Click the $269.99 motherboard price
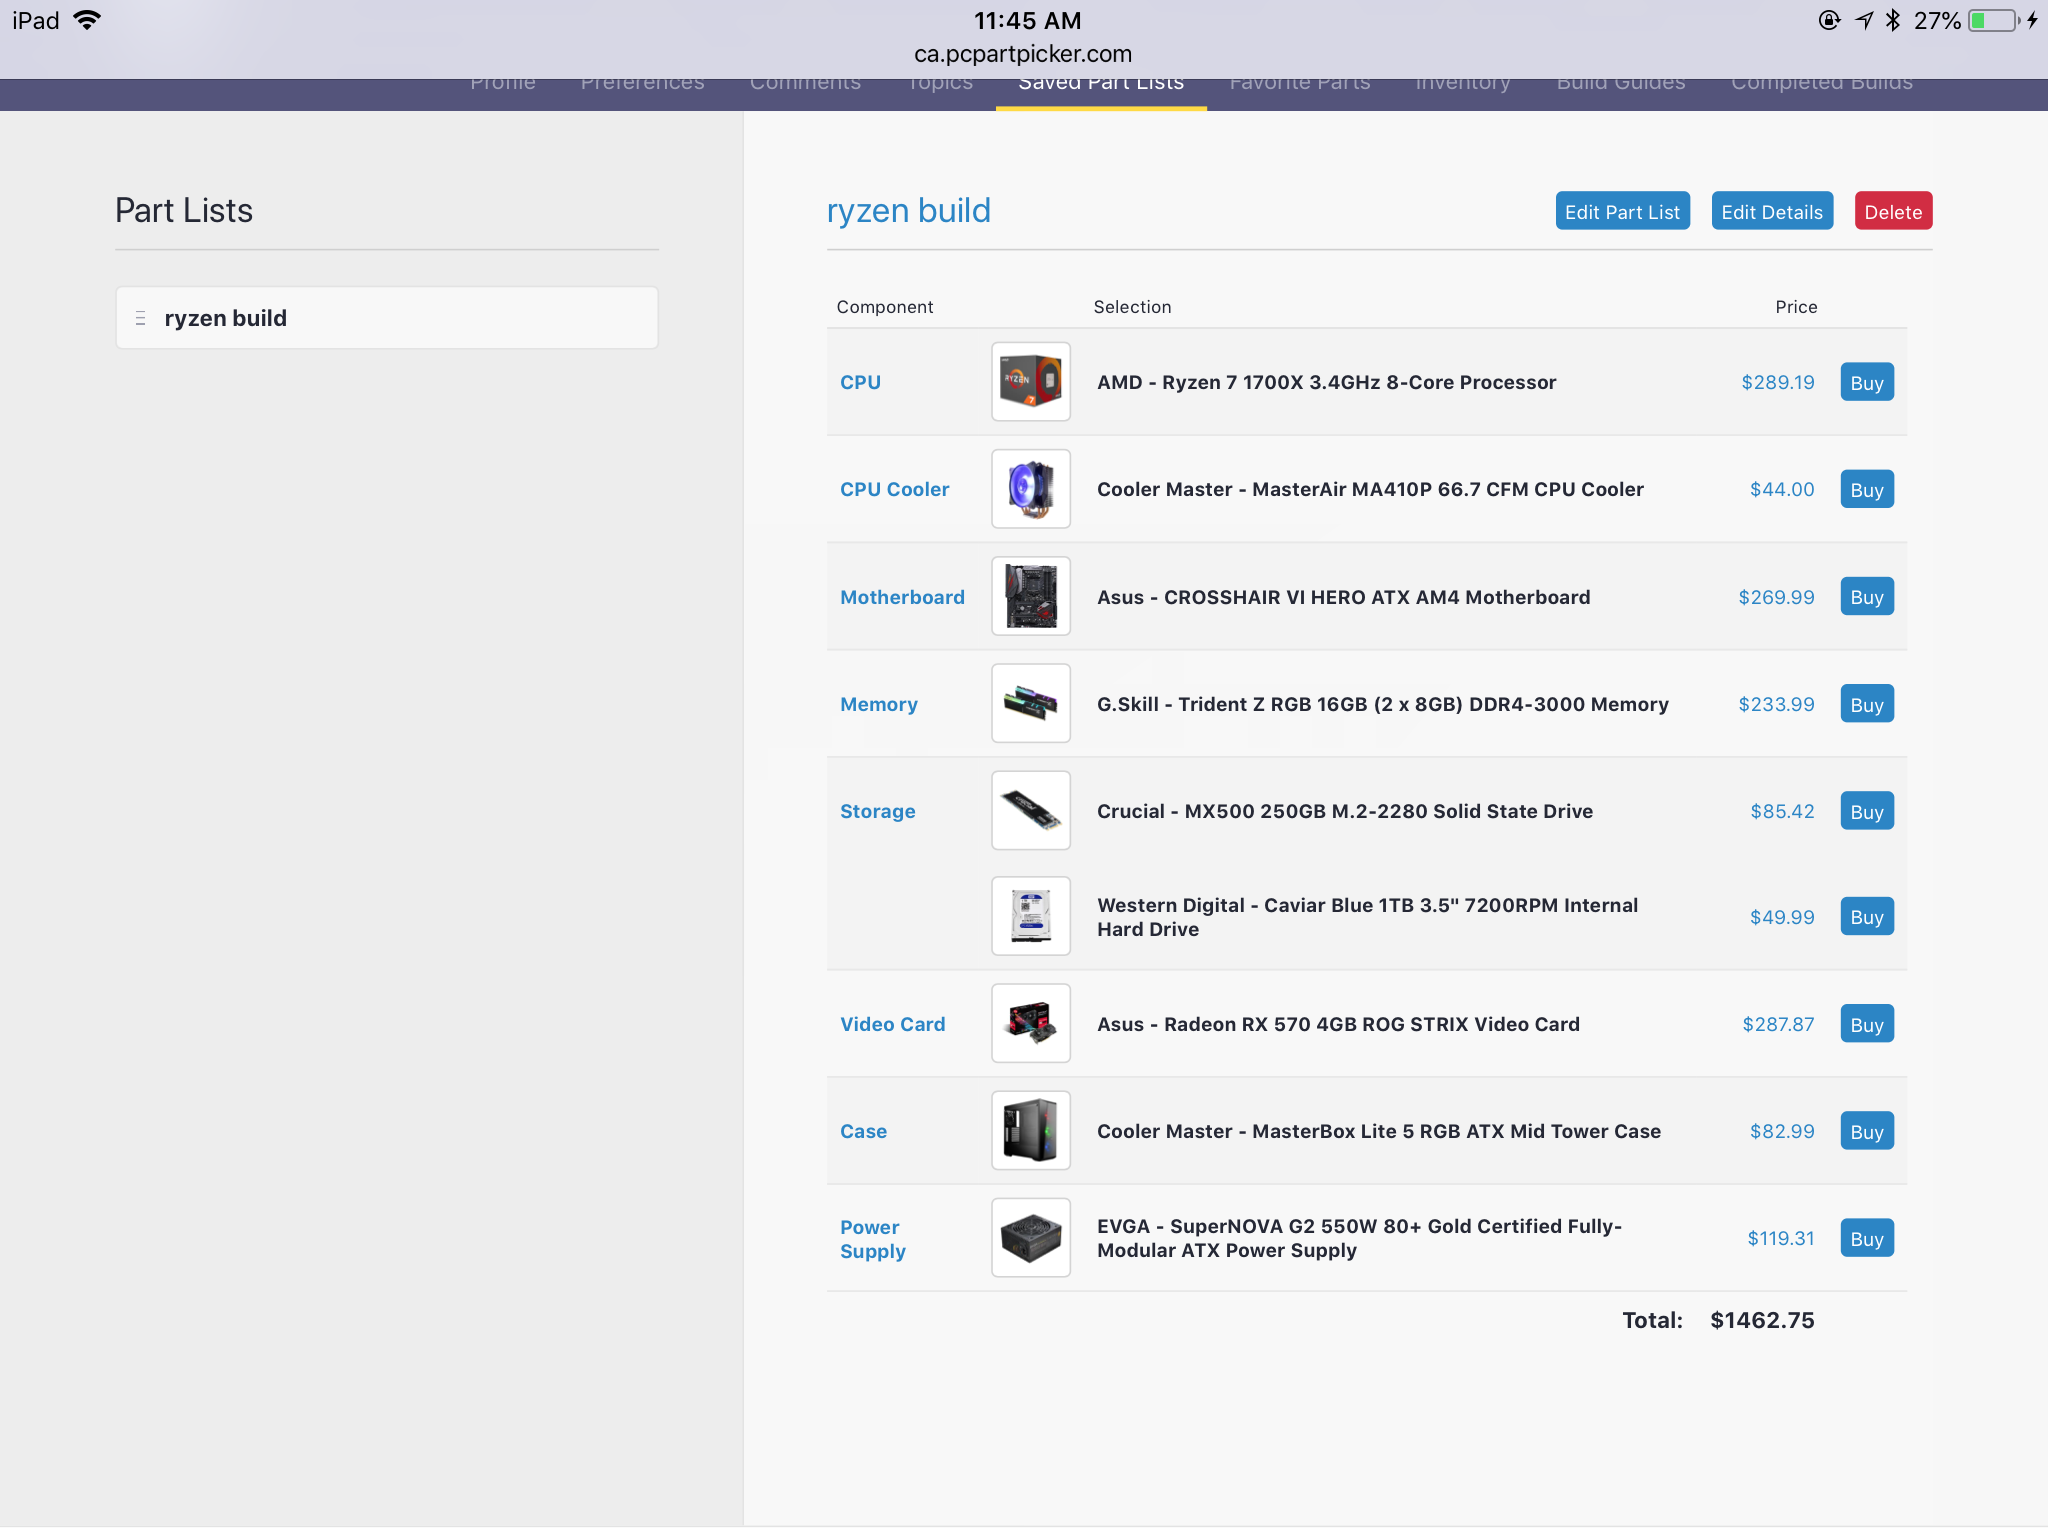The width and height of the screenshot is (2048, 1536). click(x=1776, y=597)
